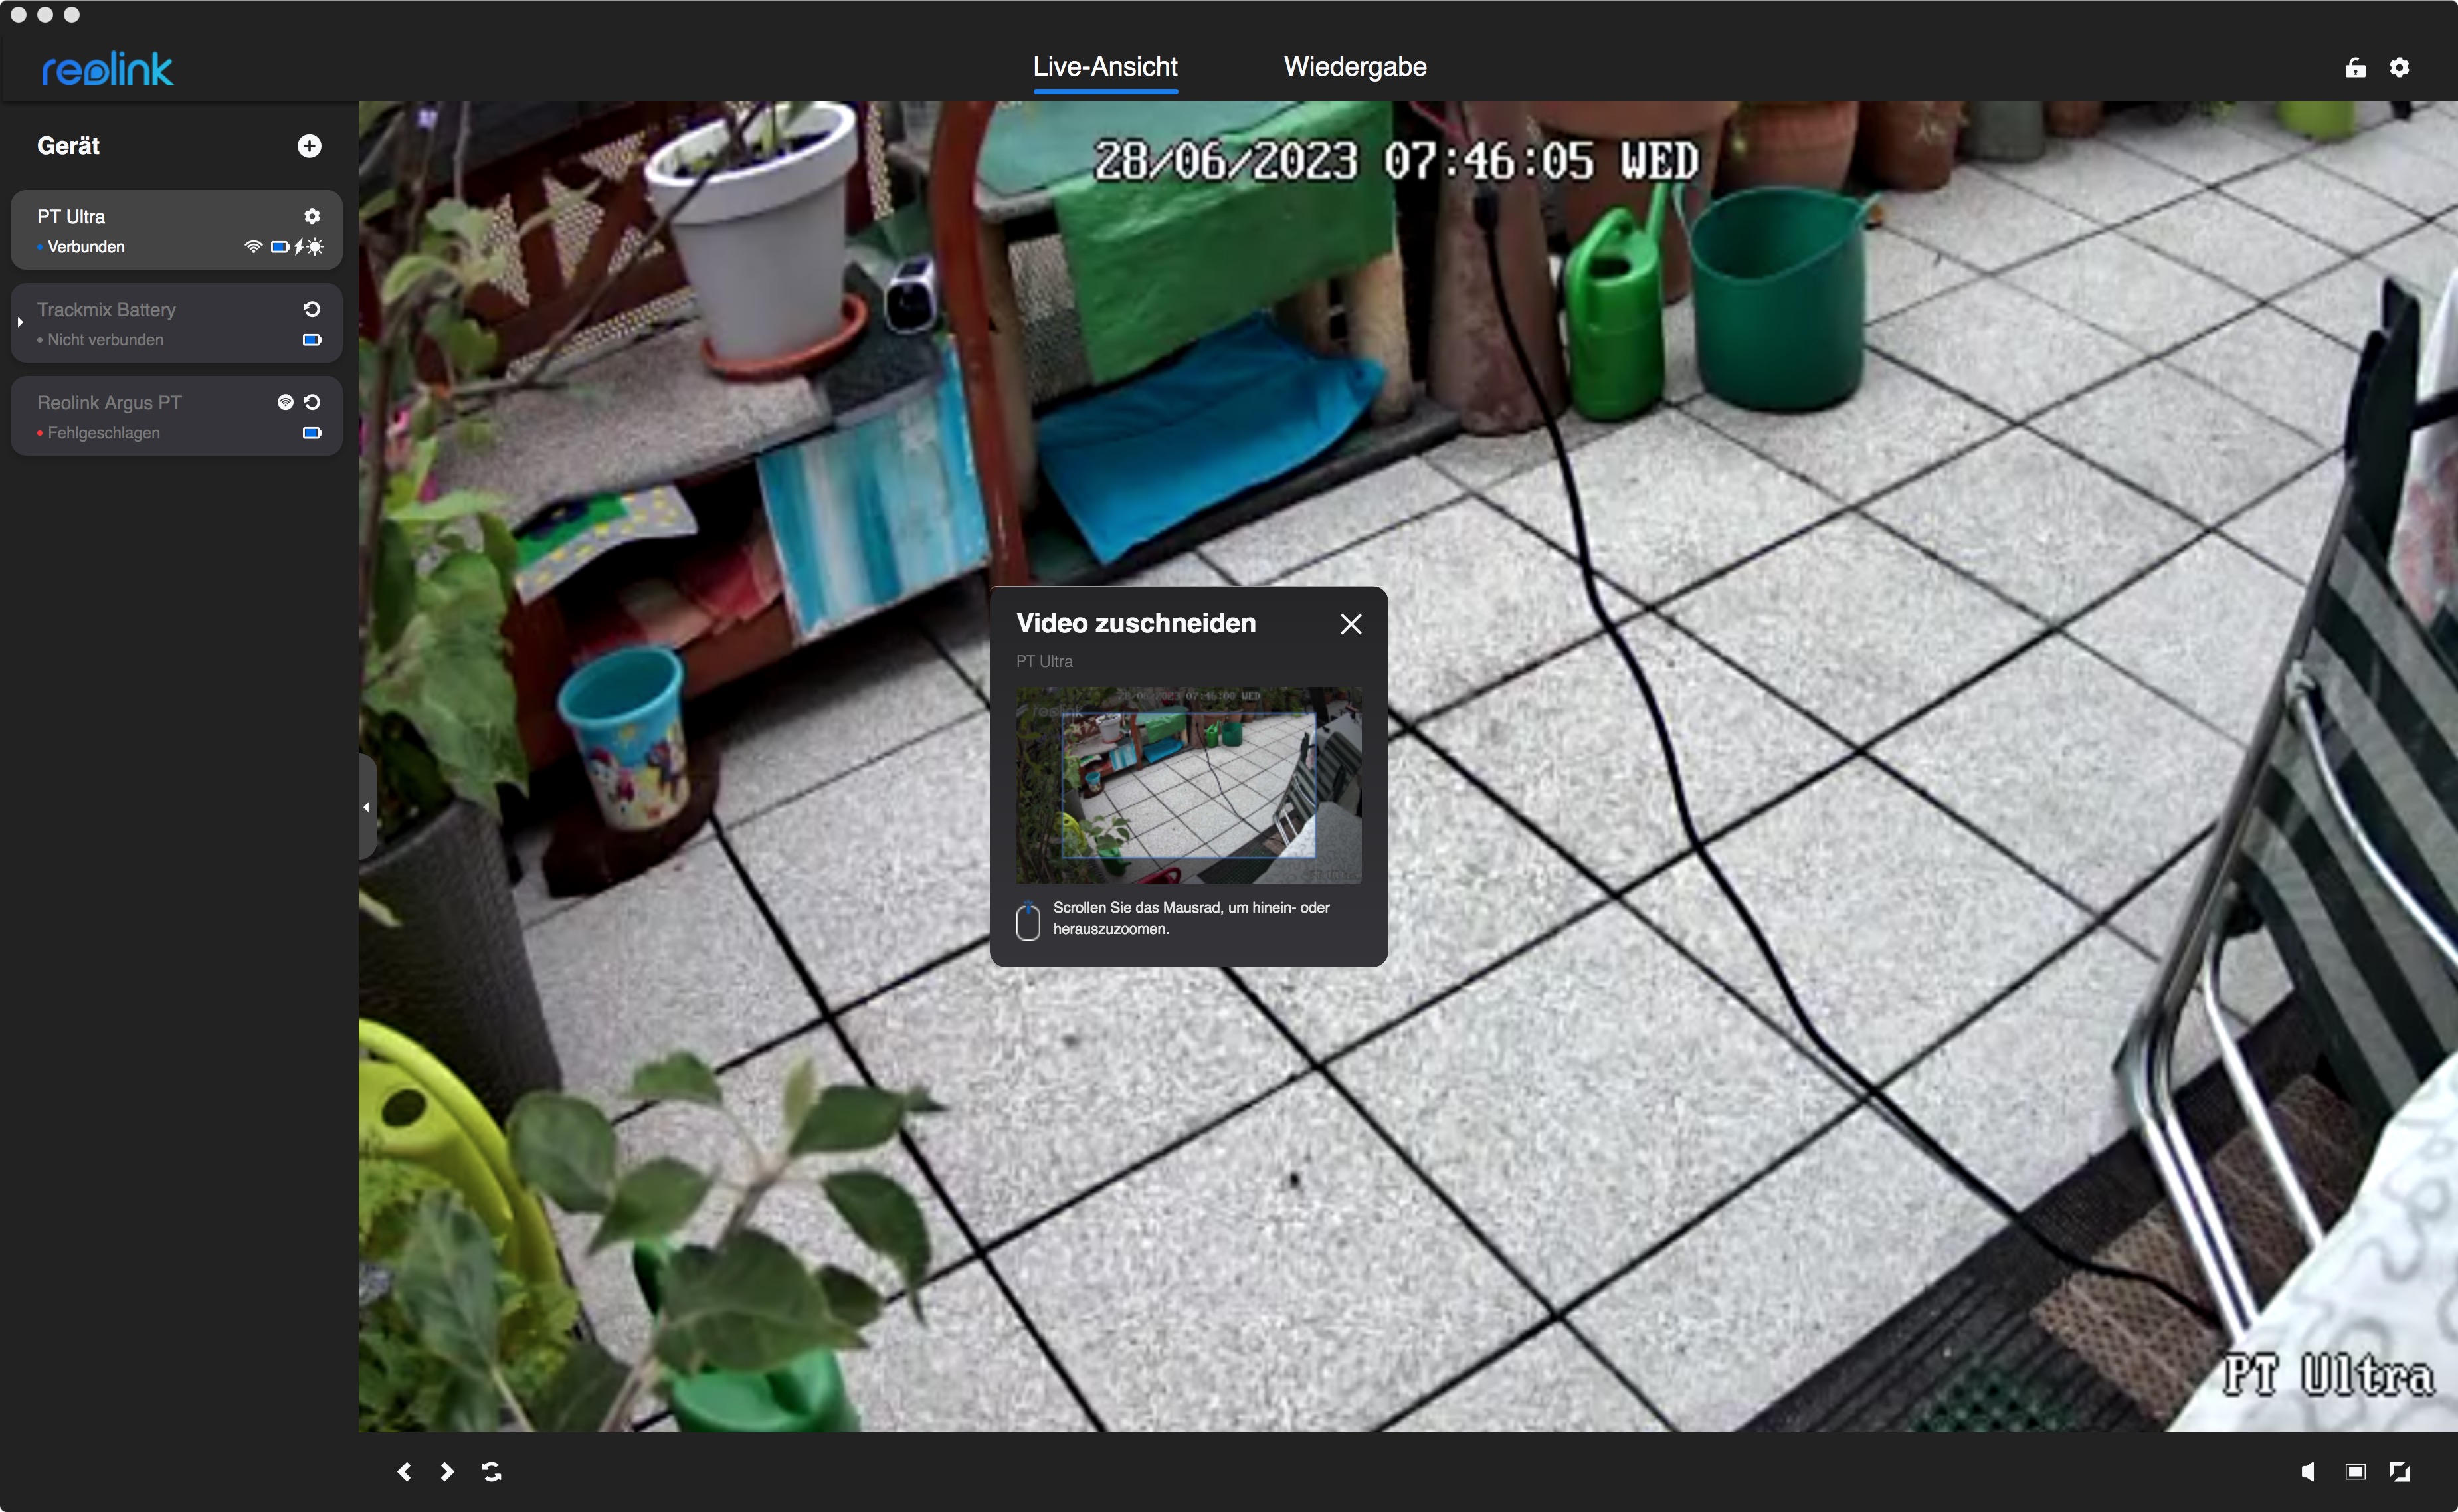Reconnect the Trackmix Battery camera
Viewport: 2458px width, 1512px height.
coord(312,309)
